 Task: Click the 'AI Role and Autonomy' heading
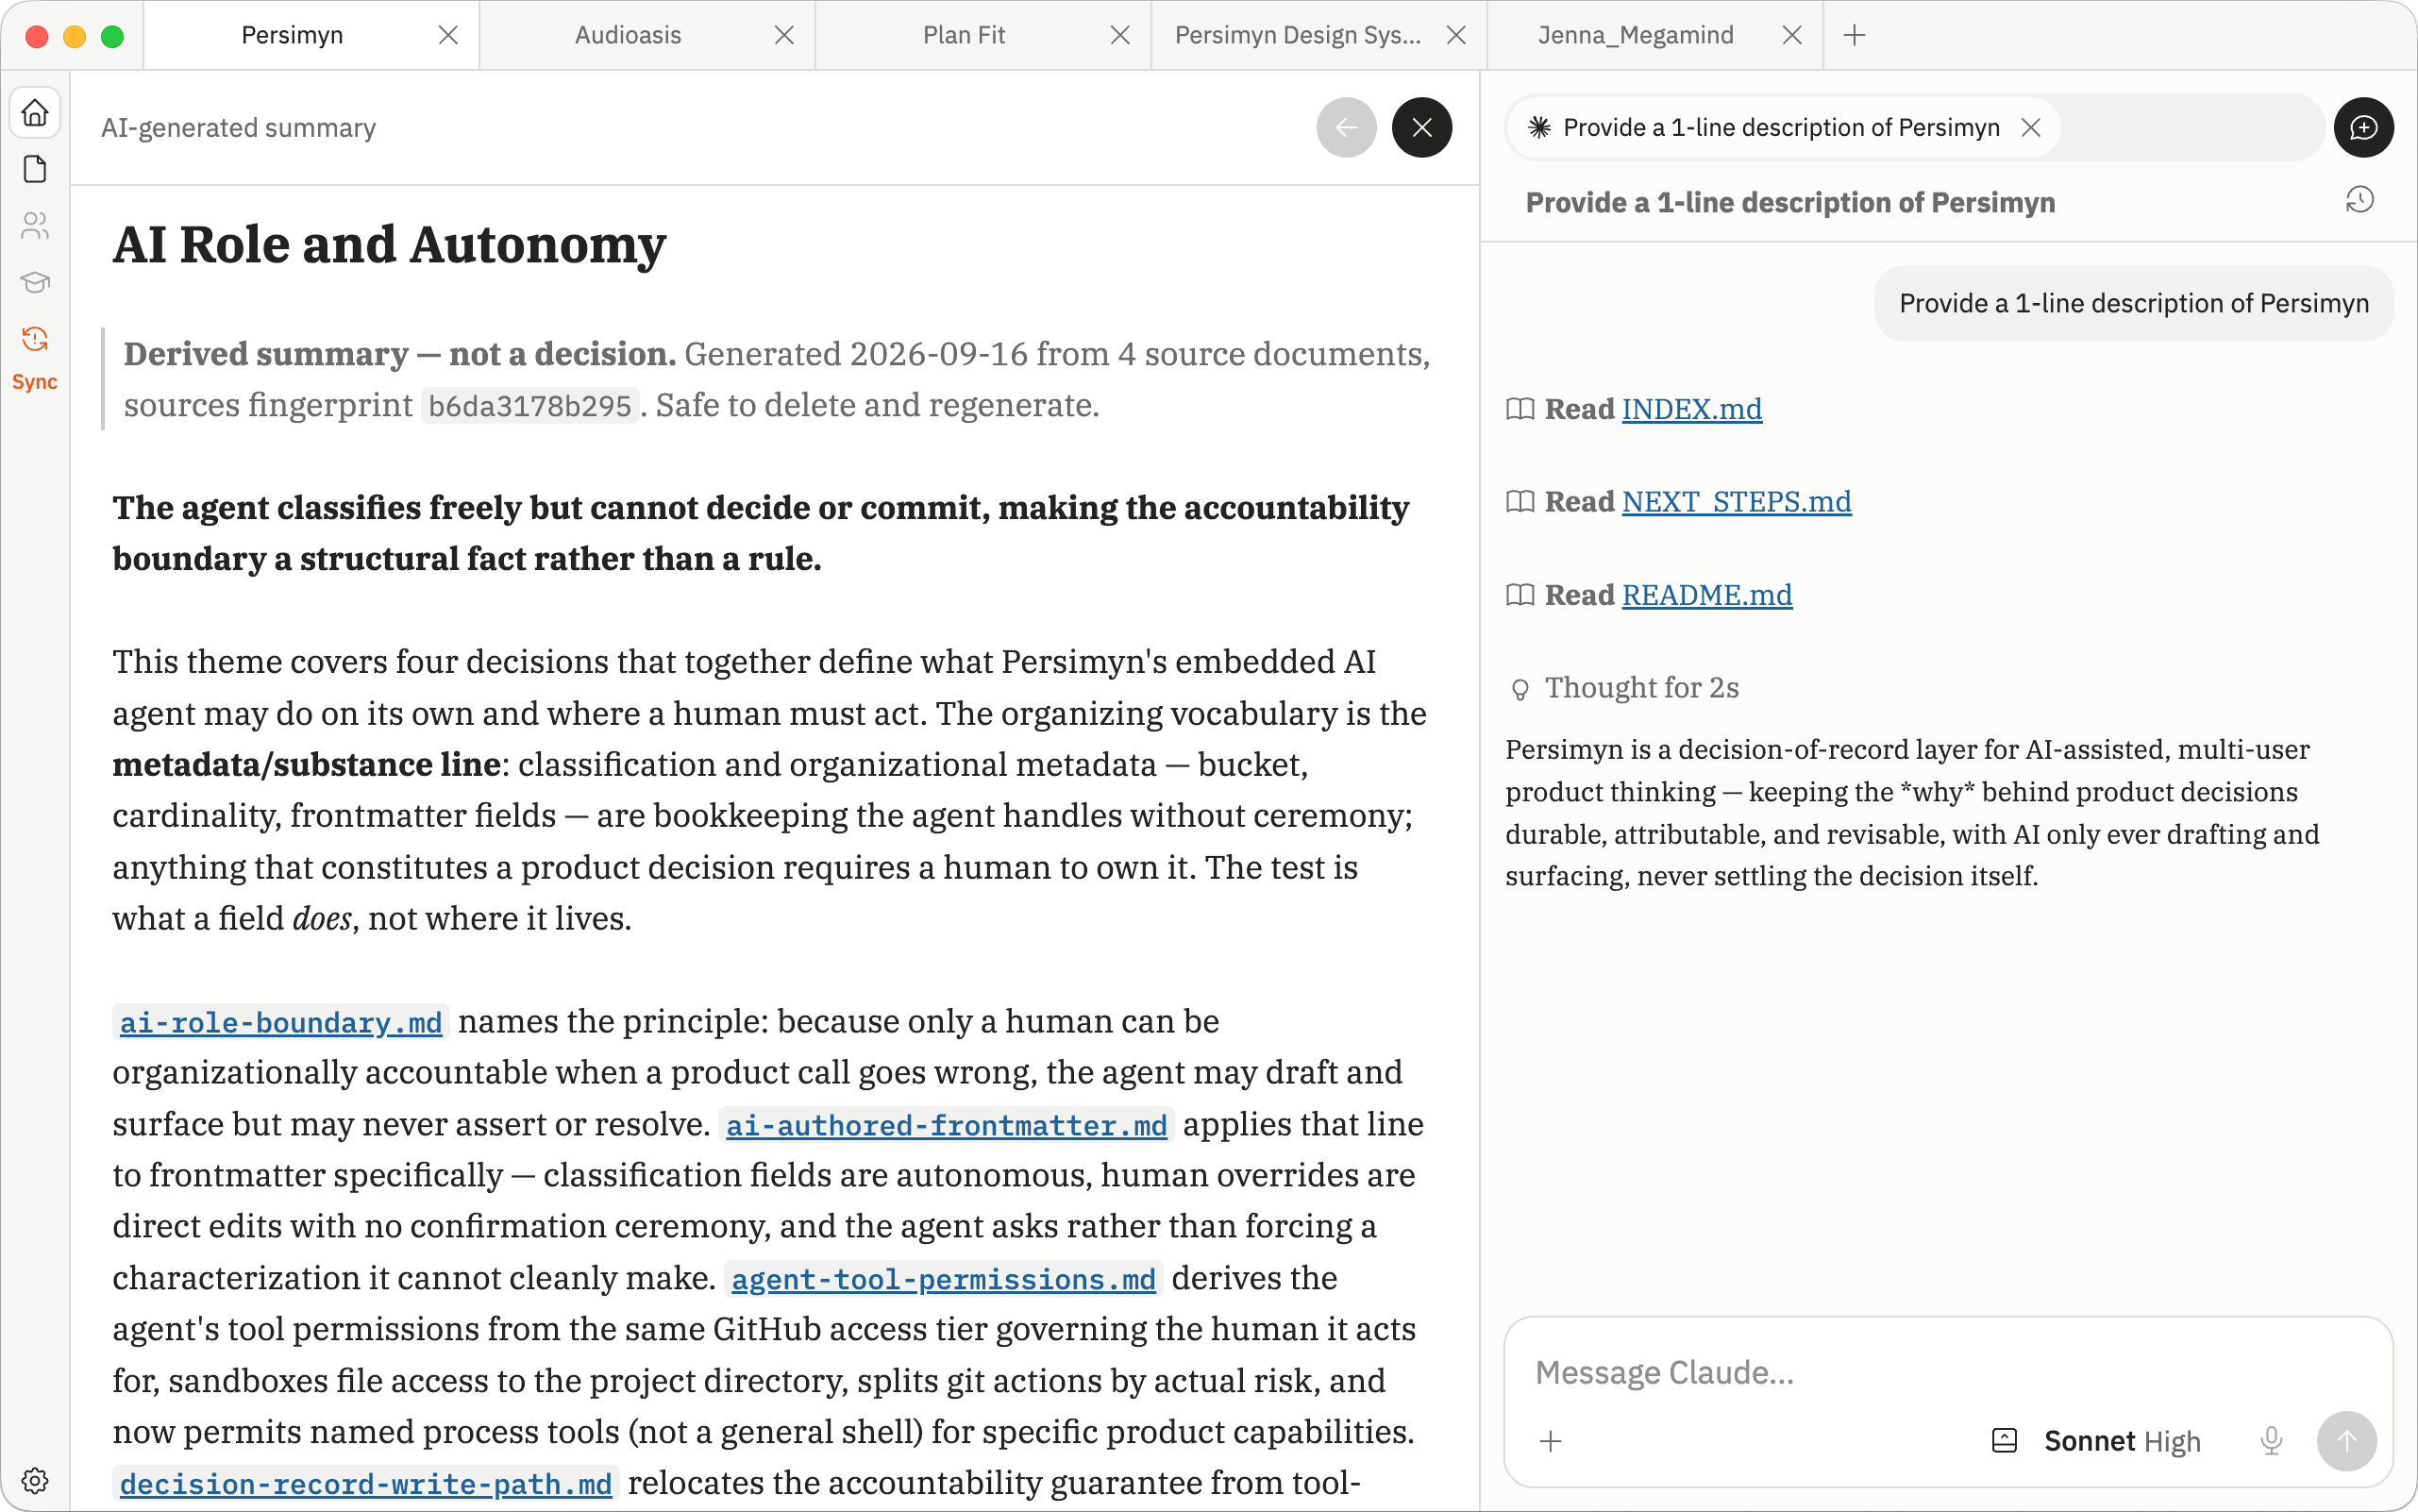point(389,245)
